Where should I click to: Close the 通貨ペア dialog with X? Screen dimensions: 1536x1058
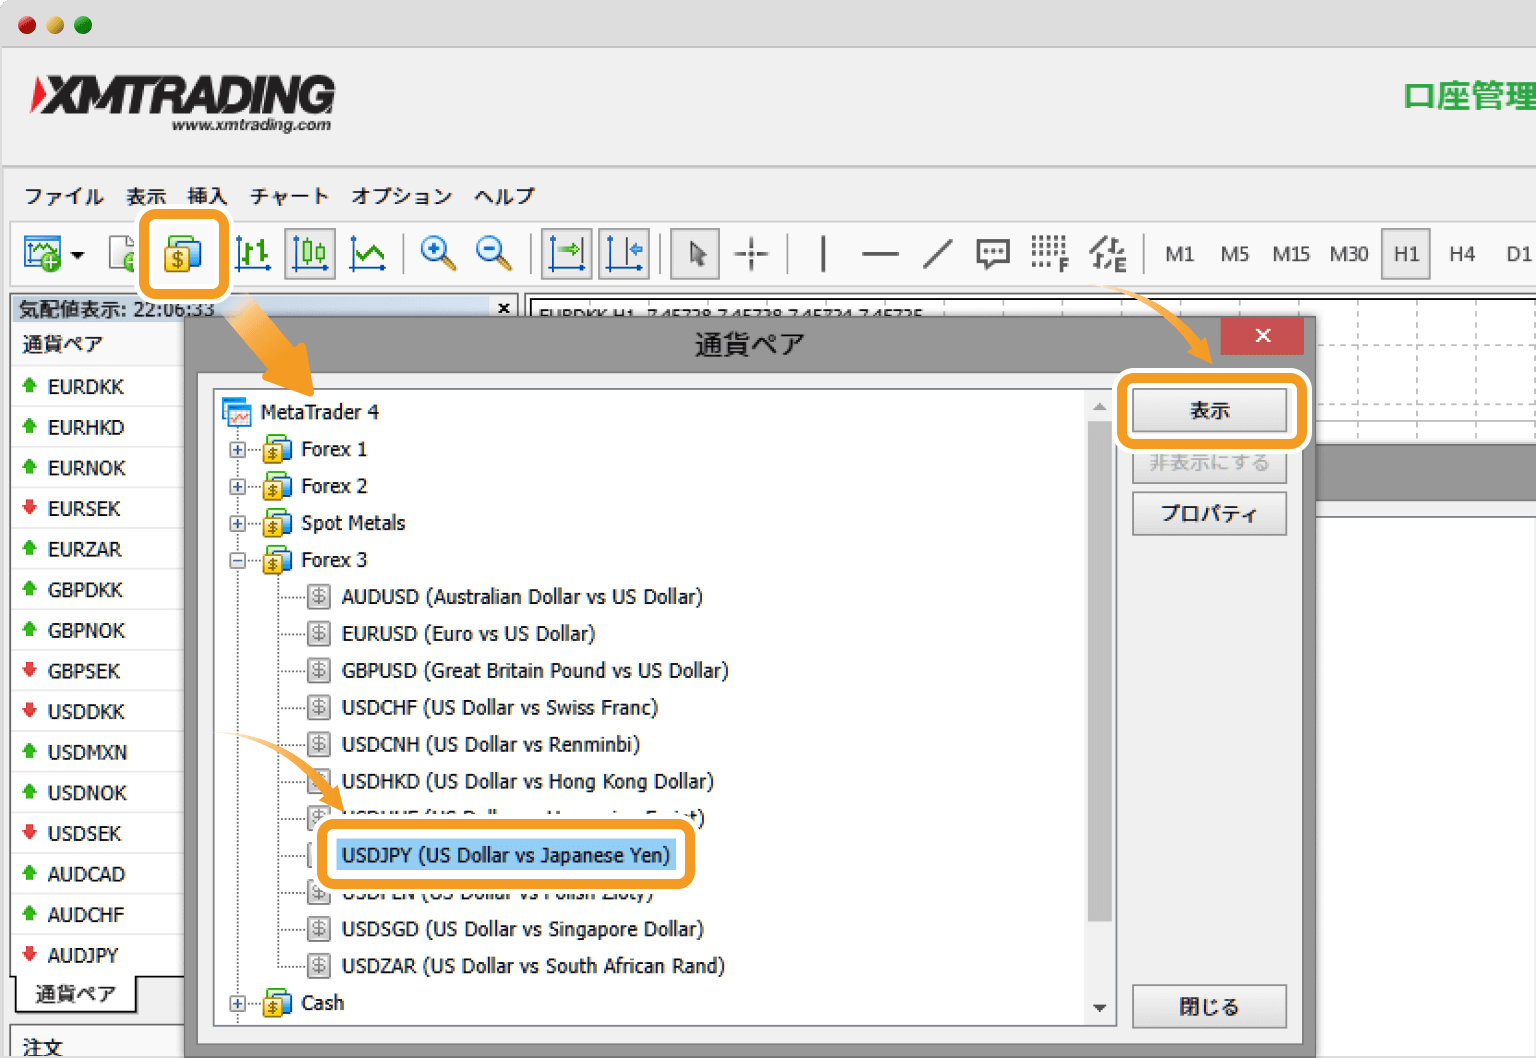(x=1262, y=336)
